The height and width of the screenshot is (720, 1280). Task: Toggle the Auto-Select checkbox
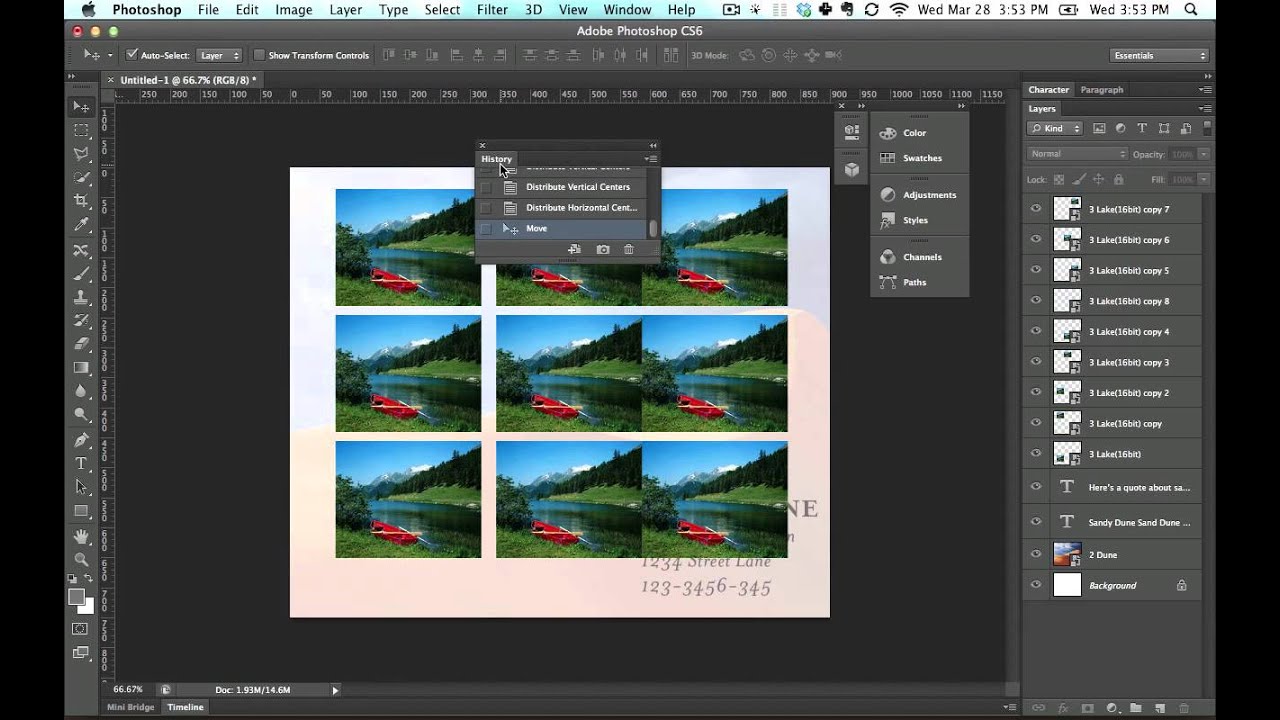(x=131, y=55)
